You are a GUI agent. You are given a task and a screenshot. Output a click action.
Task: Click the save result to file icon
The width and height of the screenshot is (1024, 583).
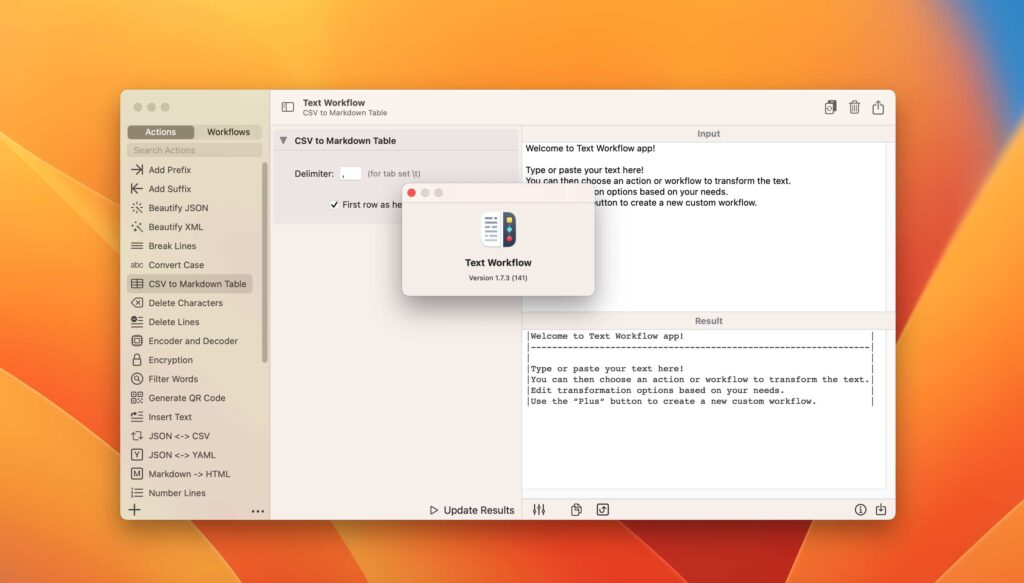[881, 509]
